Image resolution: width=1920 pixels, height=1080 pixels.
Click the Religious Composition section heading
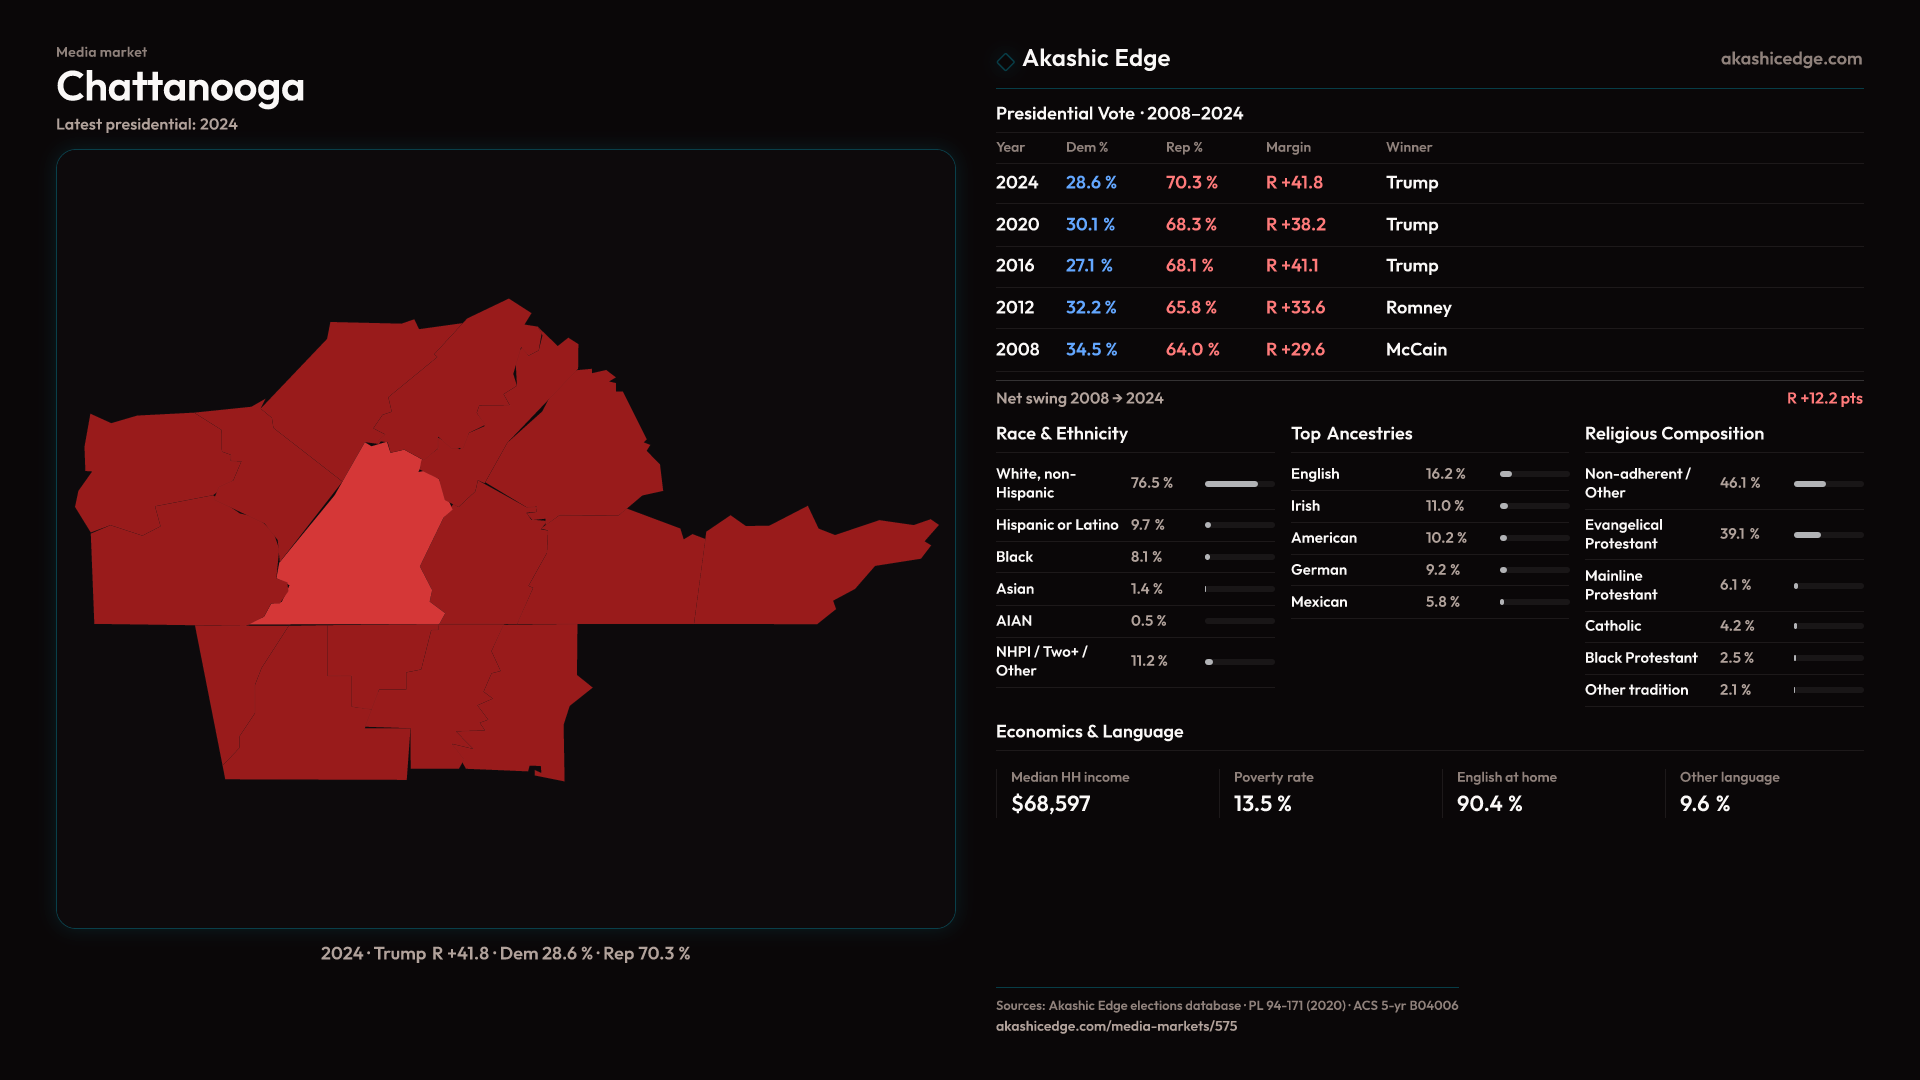click(x=1673, y=434)
